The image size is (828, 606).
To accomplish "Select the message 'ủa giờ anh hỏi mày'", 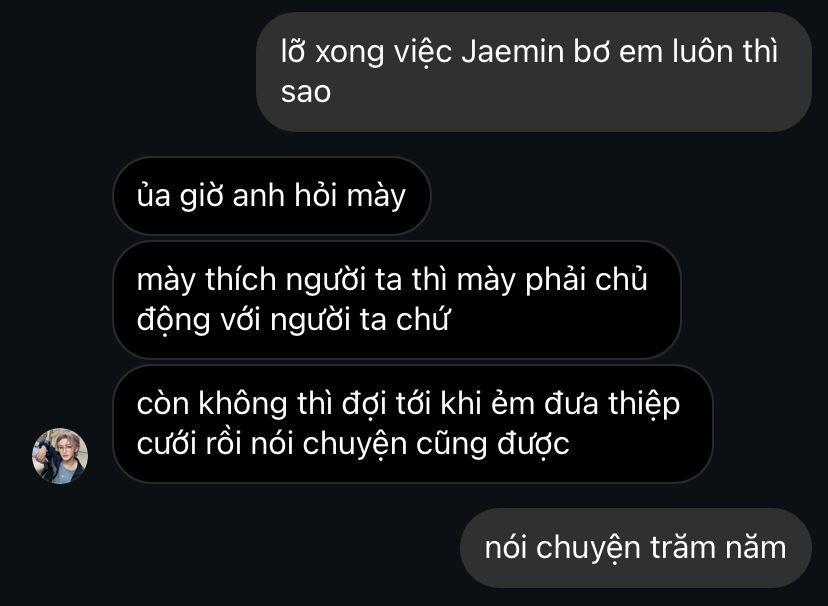I will [x=272, y=196].
